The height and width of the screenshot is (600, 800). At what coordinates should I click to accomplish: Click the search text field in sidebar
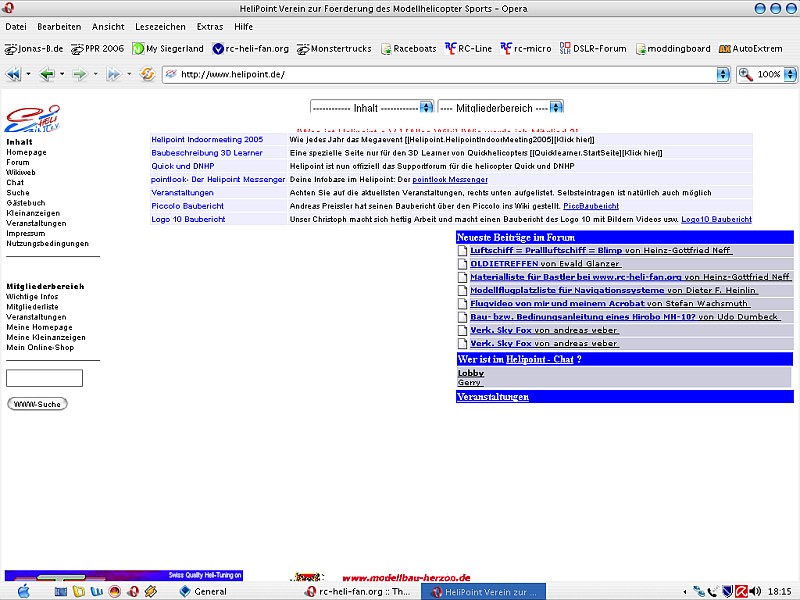(x=44, y=378)
